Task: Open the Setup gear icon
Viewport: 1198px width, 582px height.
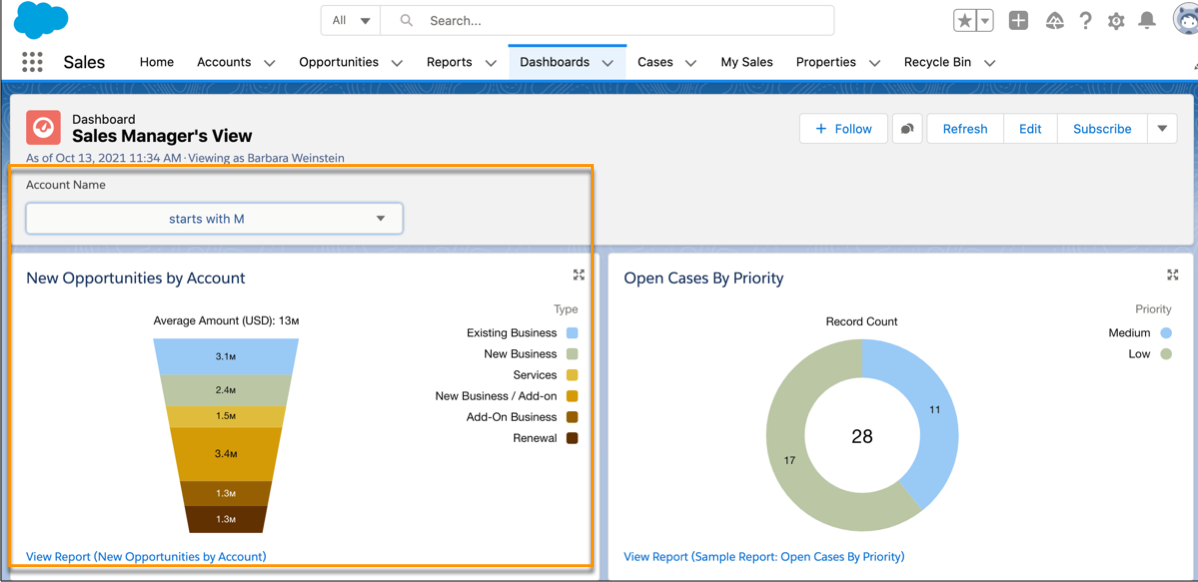Action: [1116, 21]
